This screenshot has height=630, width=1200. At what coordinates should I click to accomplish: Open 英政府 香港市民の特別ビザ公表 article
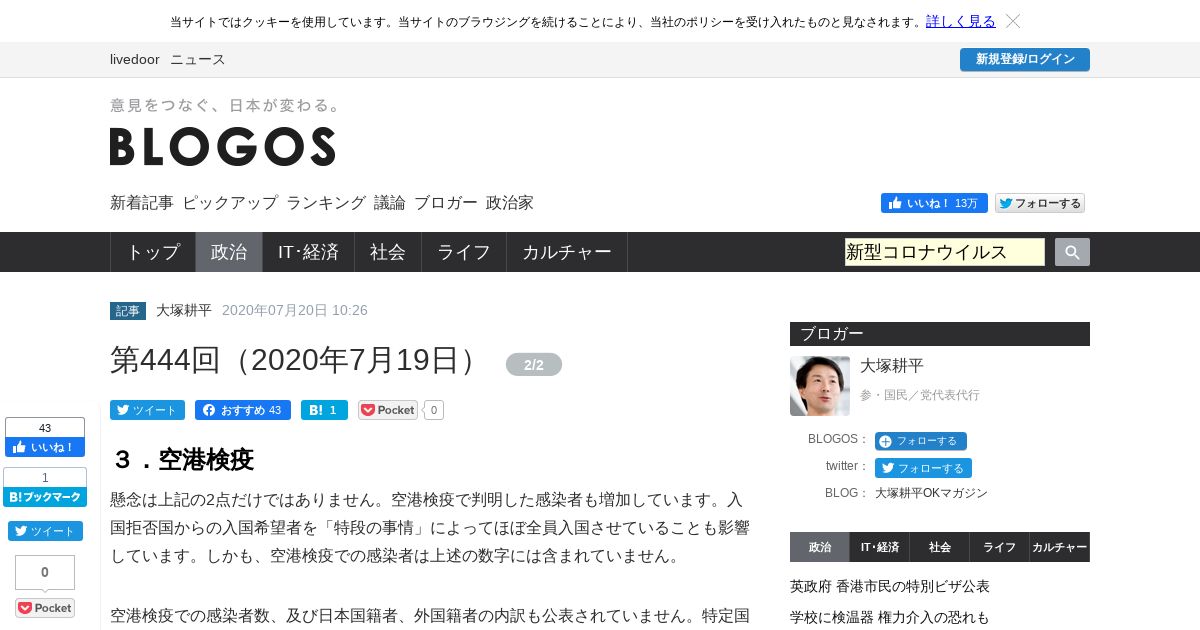890,586
